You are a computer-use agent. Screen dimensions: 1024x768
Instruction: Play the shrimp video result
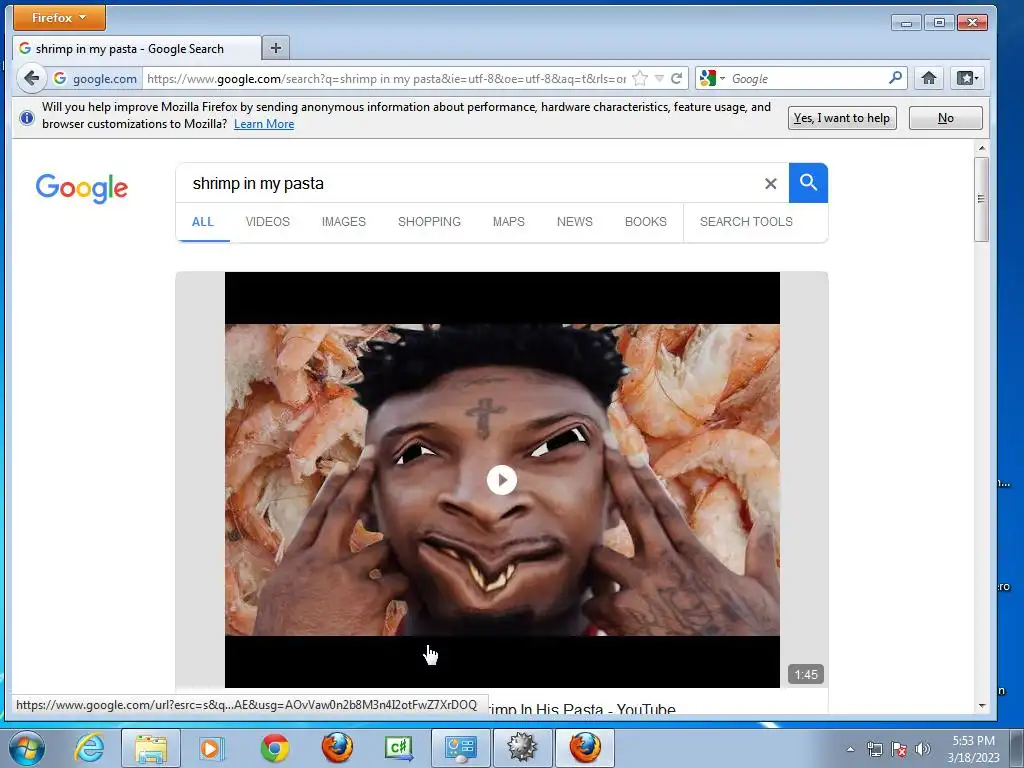pyautogui.click(x=502, y=480)
